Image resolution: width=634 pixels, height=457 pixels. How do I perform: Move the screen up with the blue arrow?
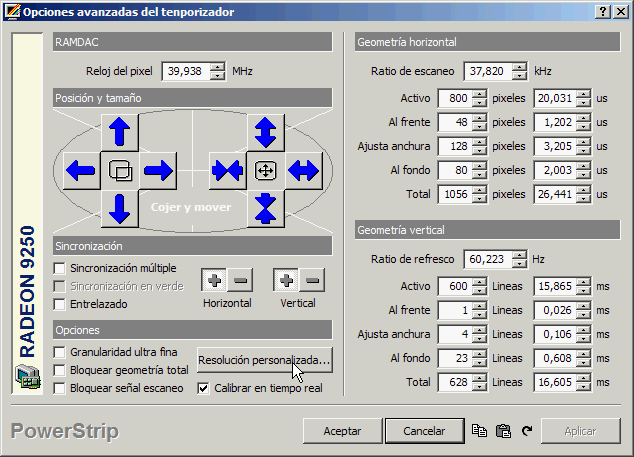[120, 132]
